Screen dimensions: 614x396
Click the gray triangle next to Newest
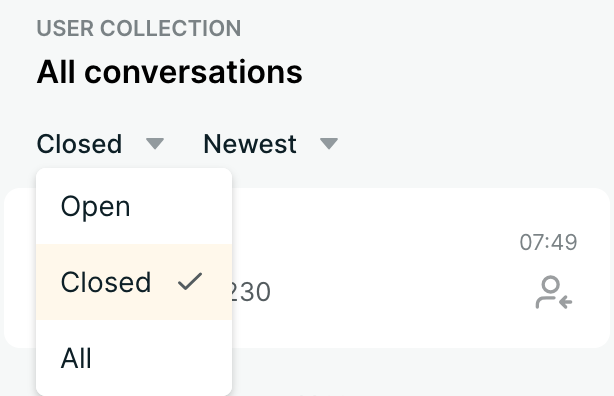329,143
